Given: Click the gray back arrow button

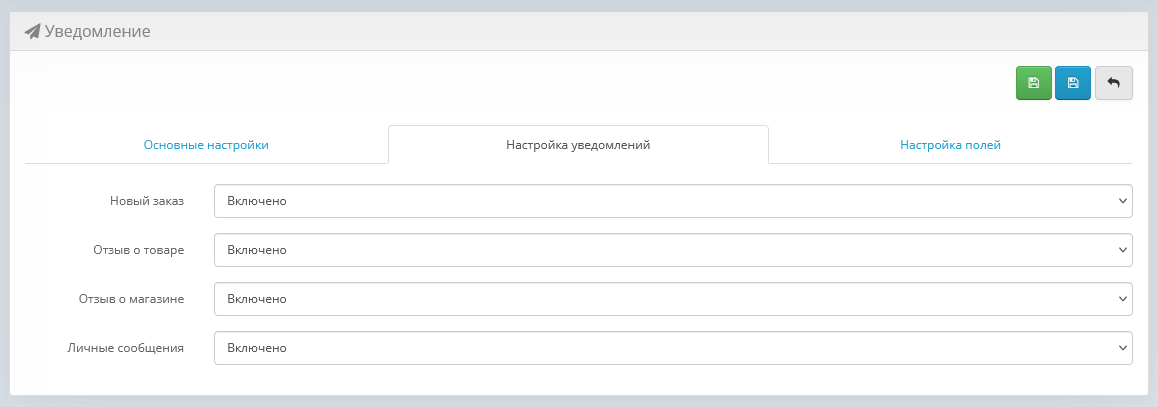Looking at the screenshot, I should [x=1113, y=83].
